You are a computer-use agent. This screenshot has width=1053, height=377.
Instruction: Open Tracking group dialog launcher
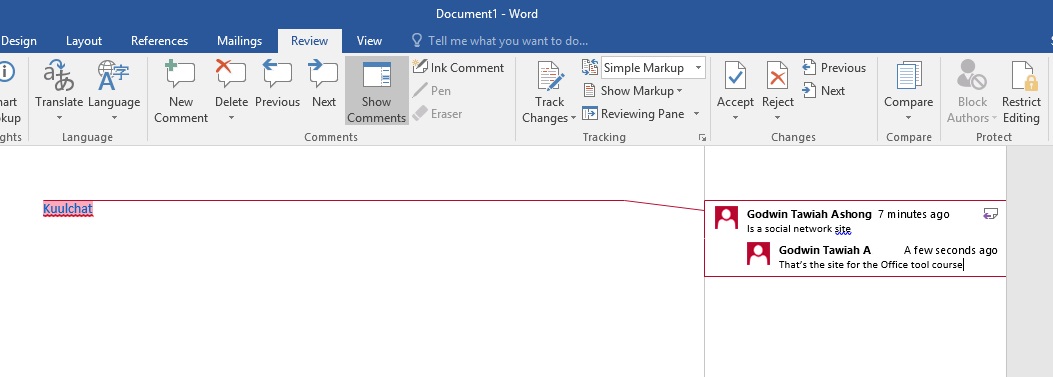point(702,137)
